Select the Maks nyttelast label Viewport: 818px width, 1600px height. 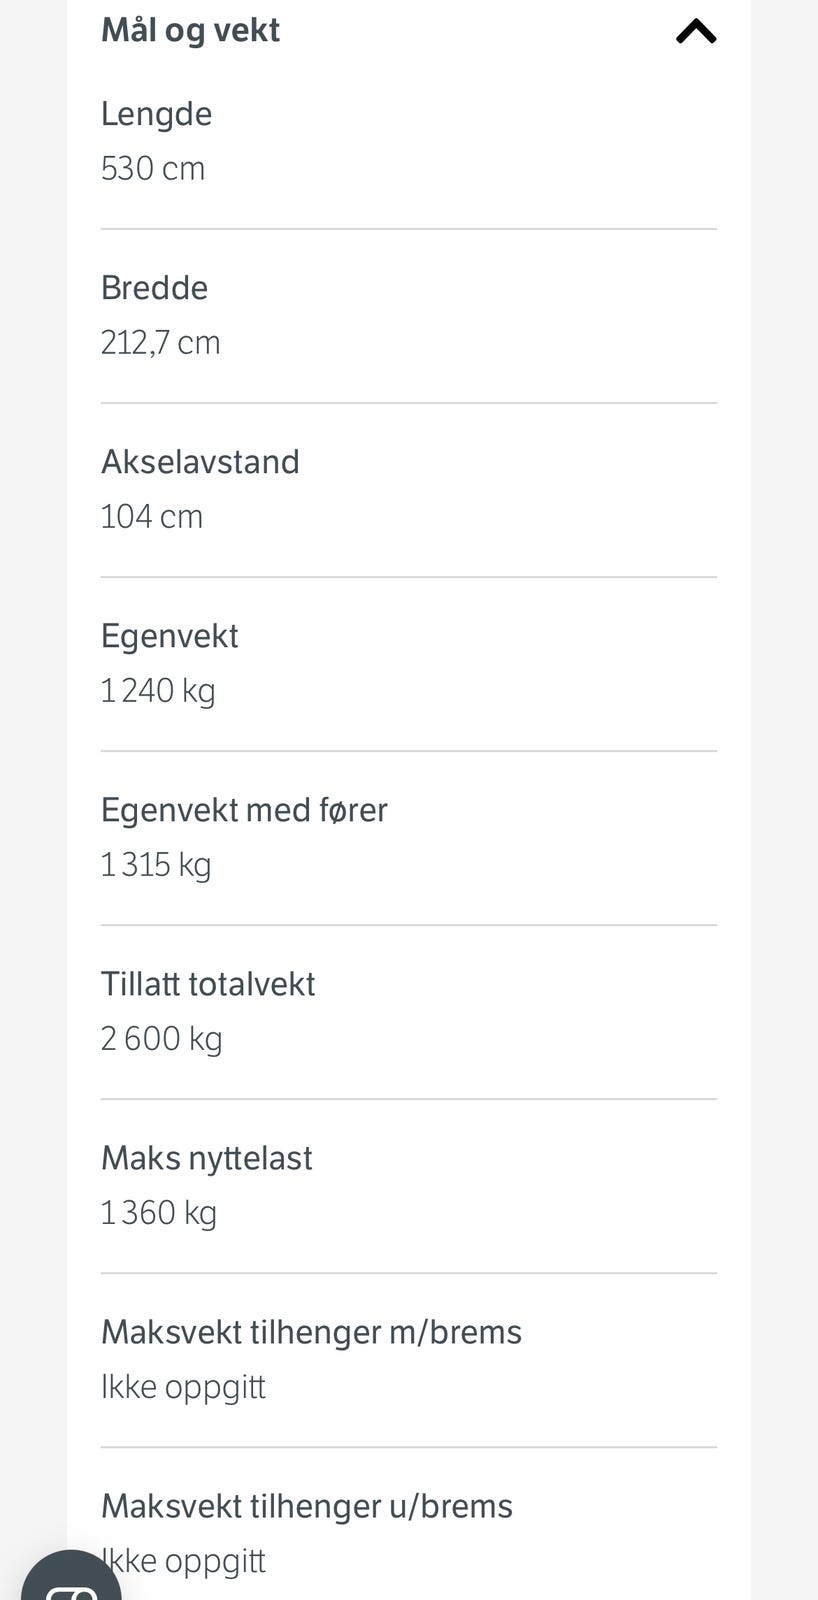tap(207, 1158)
